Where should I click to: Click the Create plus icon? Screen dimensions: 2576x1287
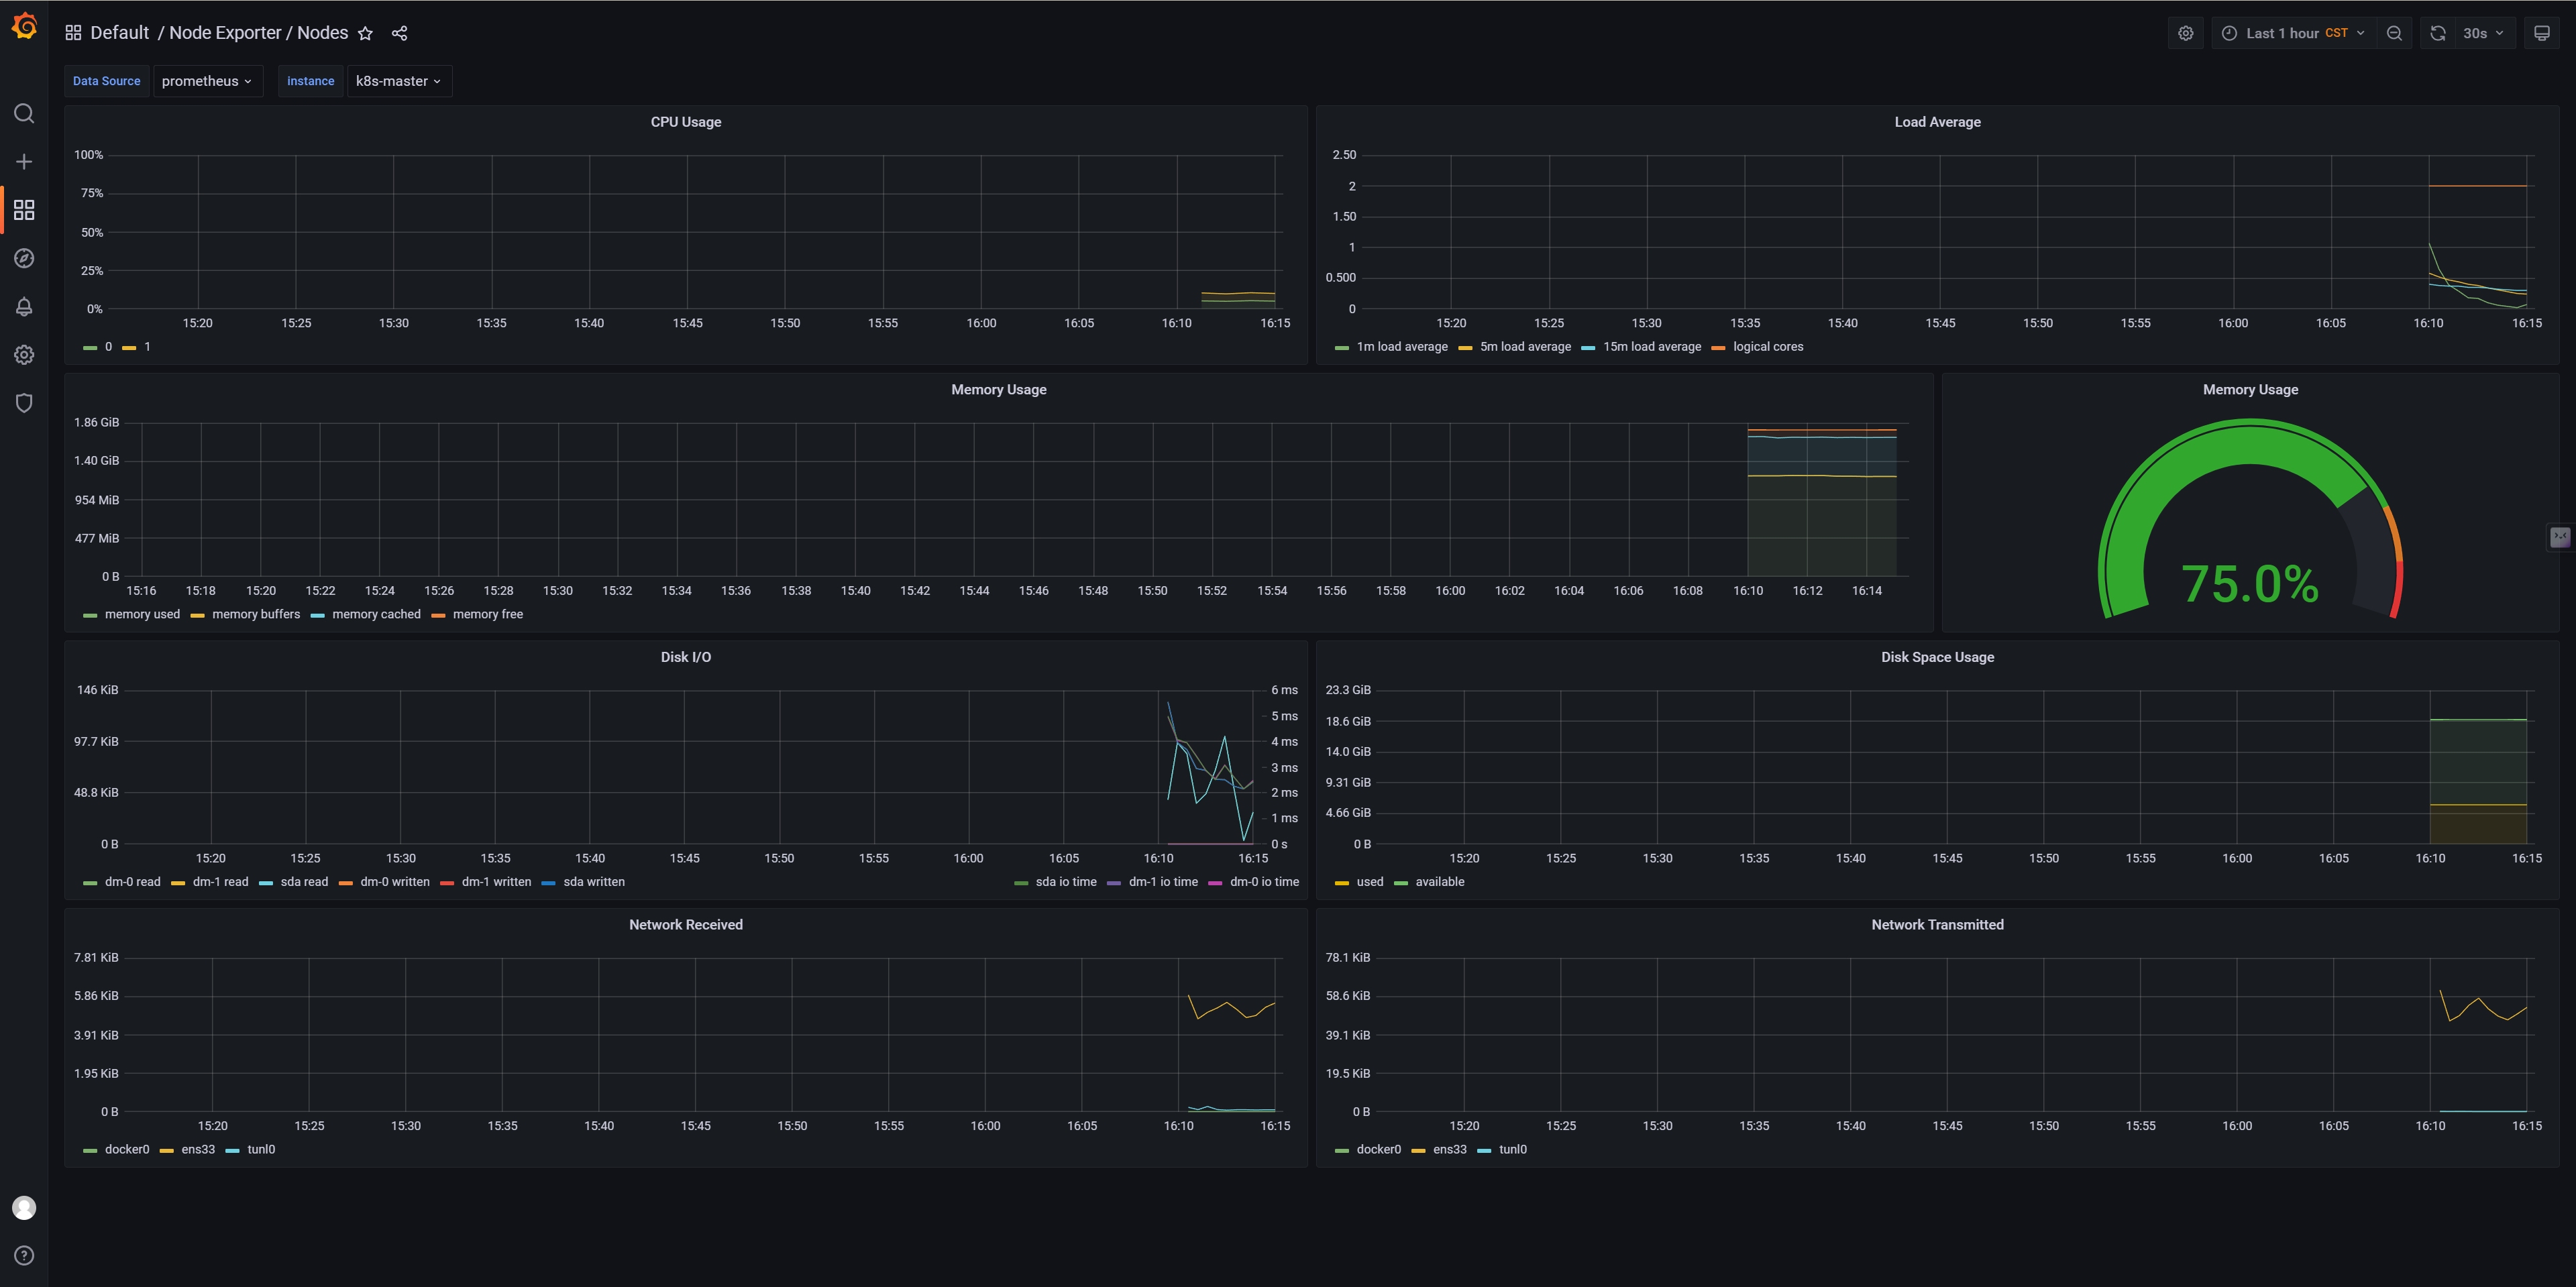(24, 162)
